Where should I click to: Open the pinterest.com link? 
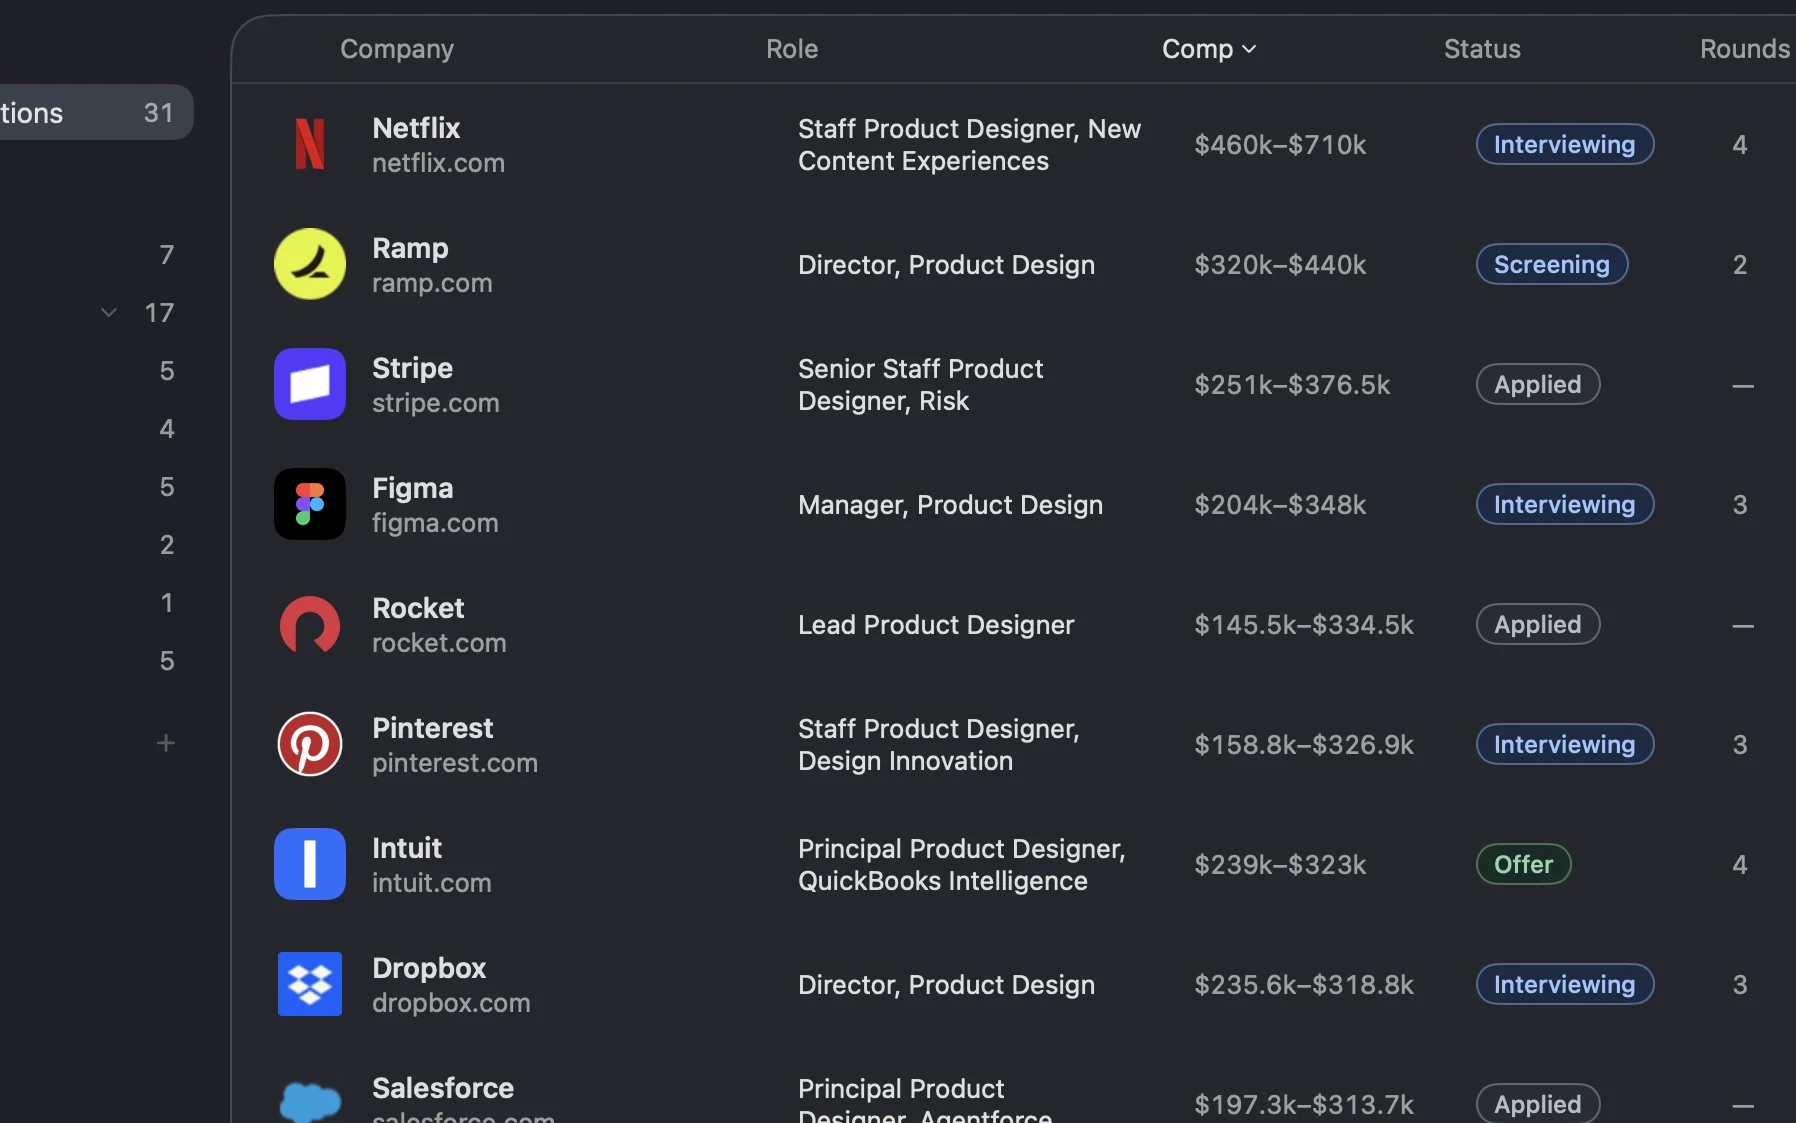(x=455, y=763)
